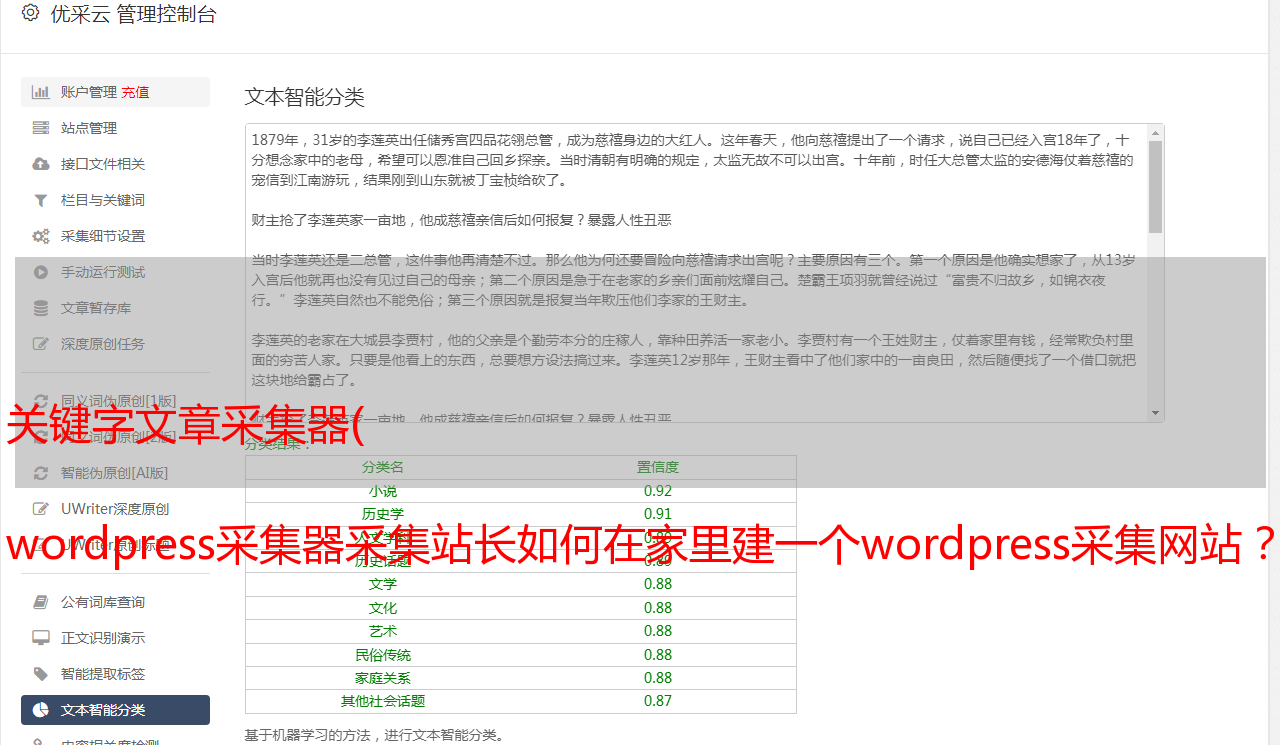Click the database icon for 文章暂存库
The width and height of the screenshot is (1280, 745).
[x=41, y=308]
